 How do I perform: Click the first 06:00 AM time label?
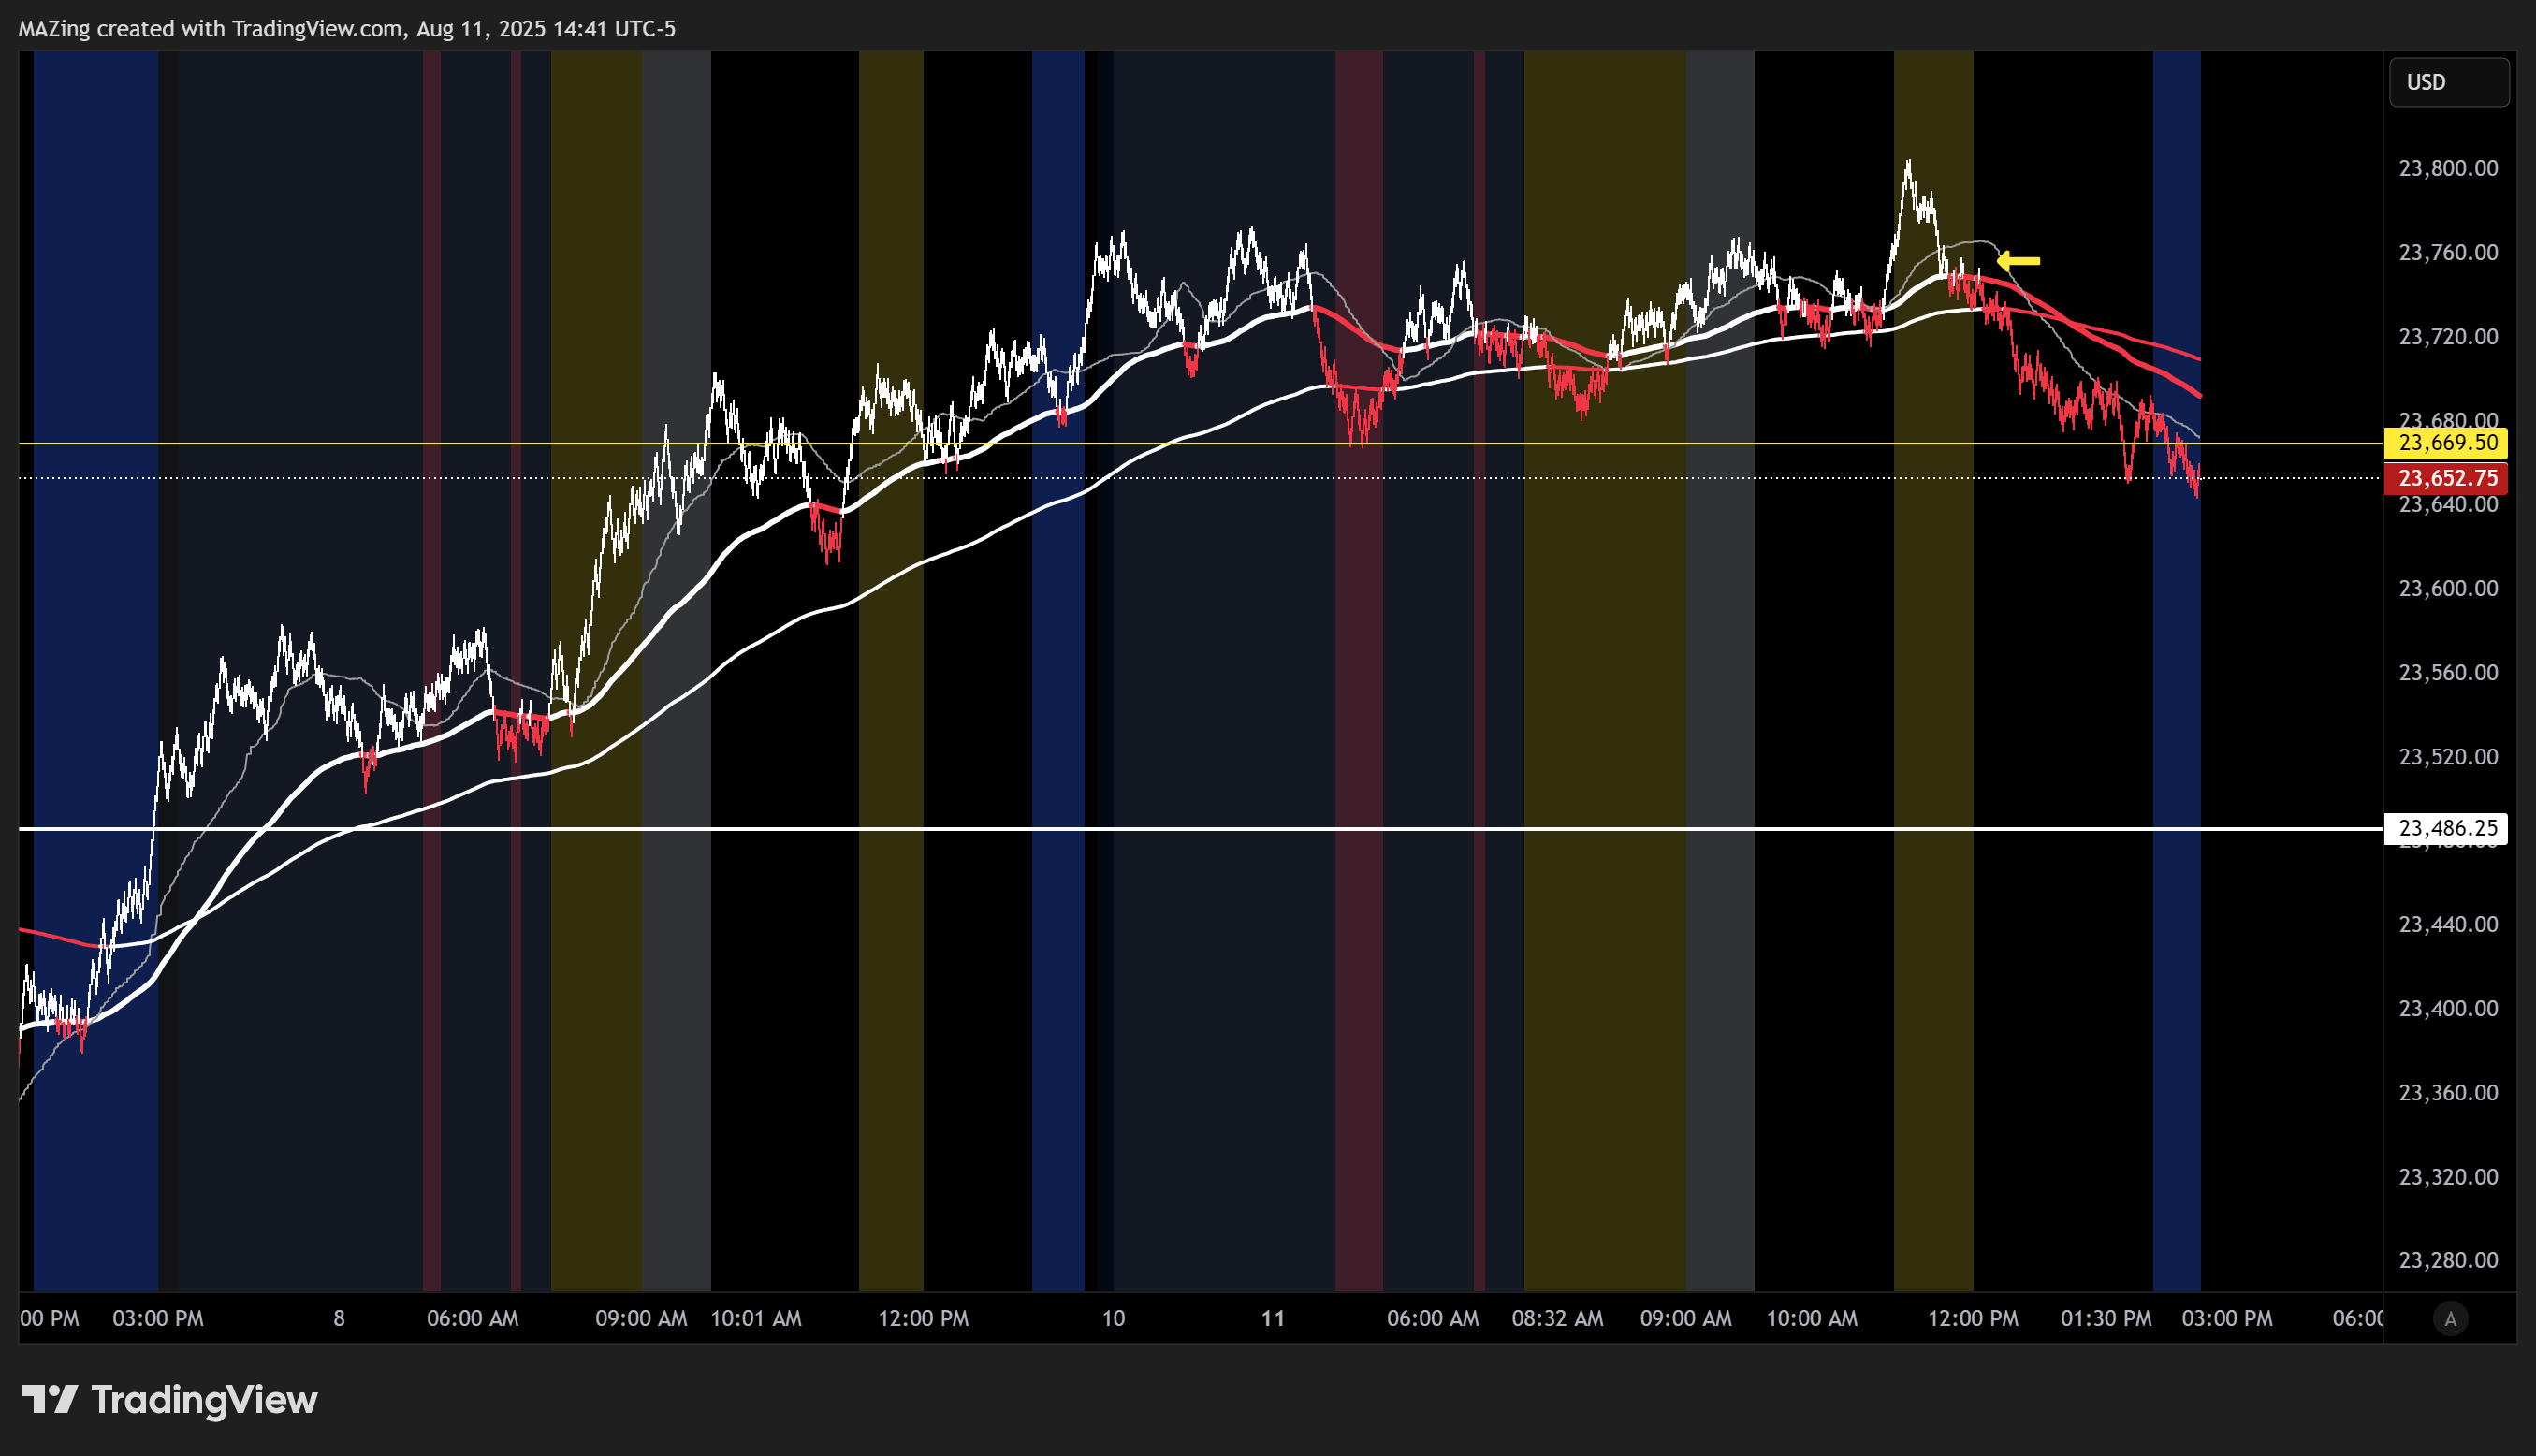pos(472,1318)
